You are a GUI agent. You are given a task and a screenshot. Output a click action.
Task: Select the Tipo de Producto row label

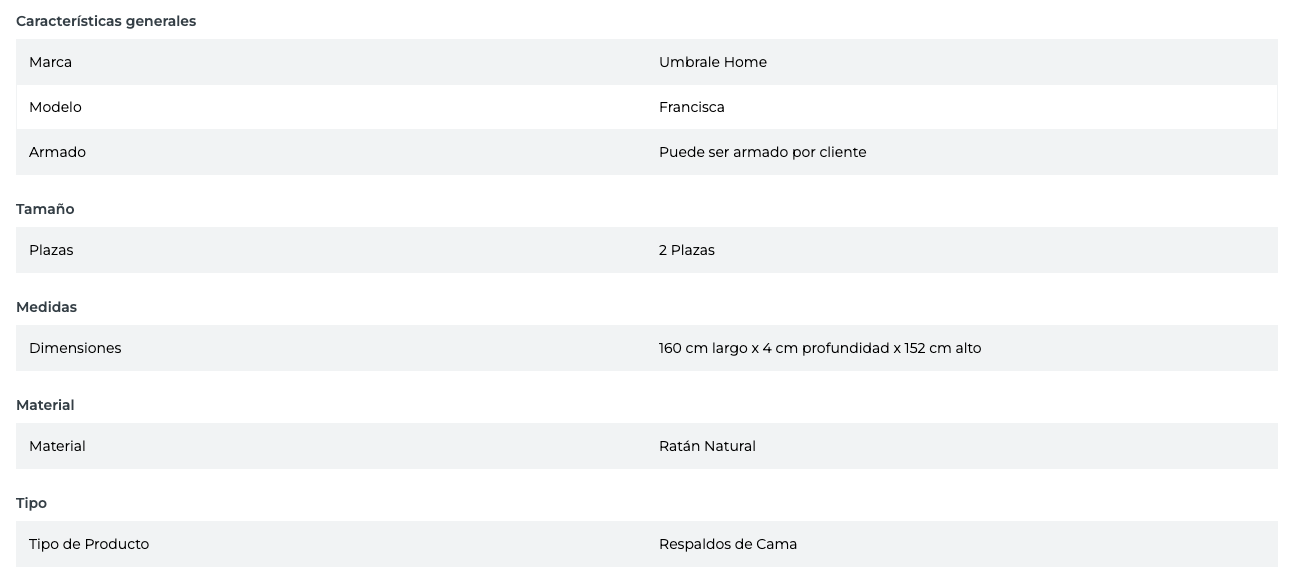89,544
